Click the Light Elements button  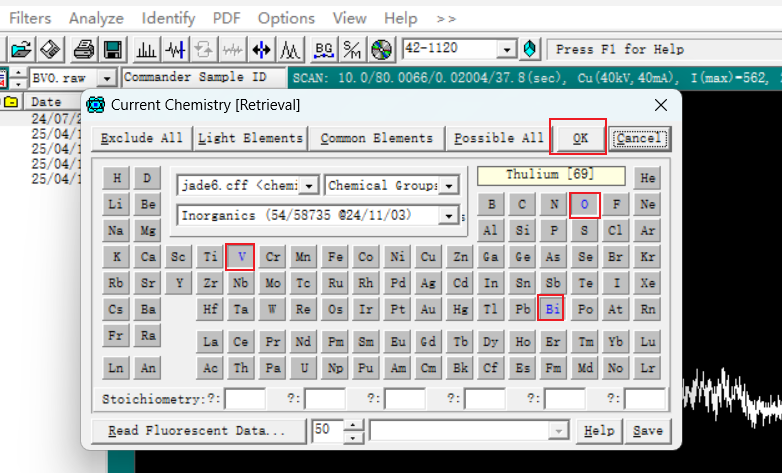(x=250, y=138)
